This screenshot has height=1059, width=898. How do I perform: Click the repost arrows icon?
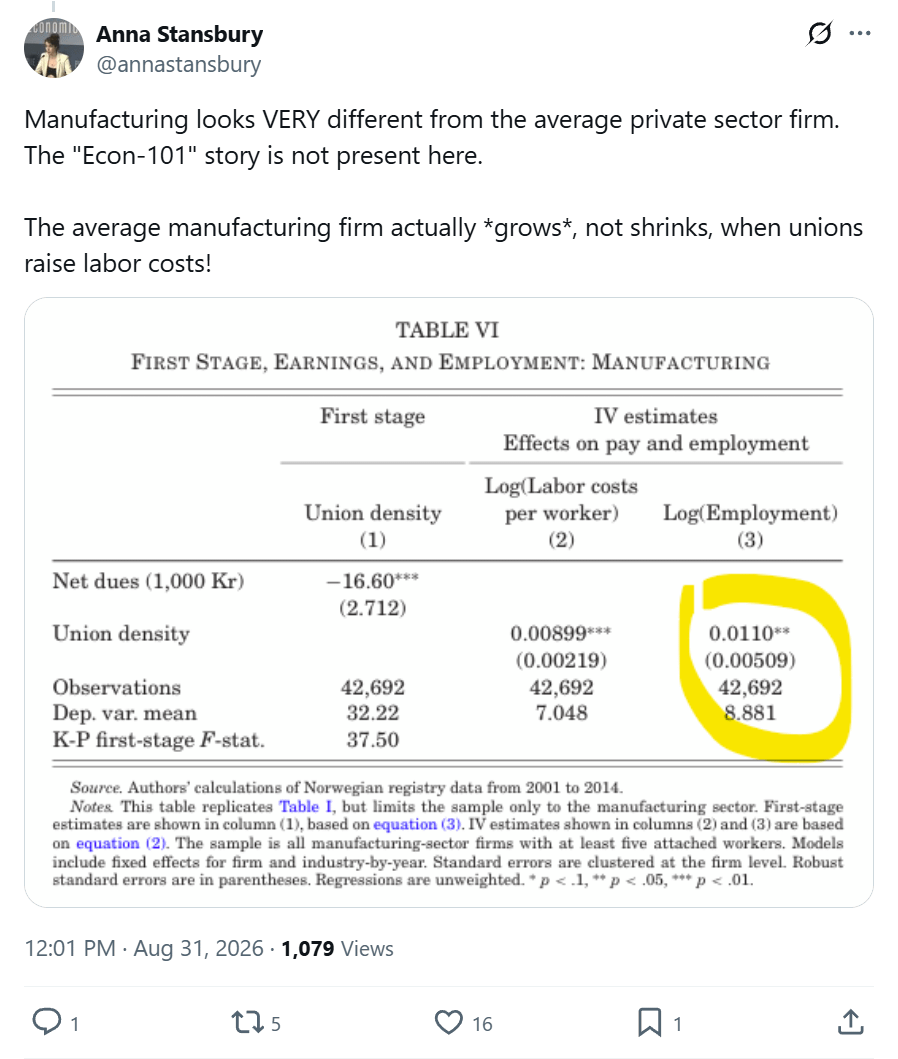tap(247, 1022)
